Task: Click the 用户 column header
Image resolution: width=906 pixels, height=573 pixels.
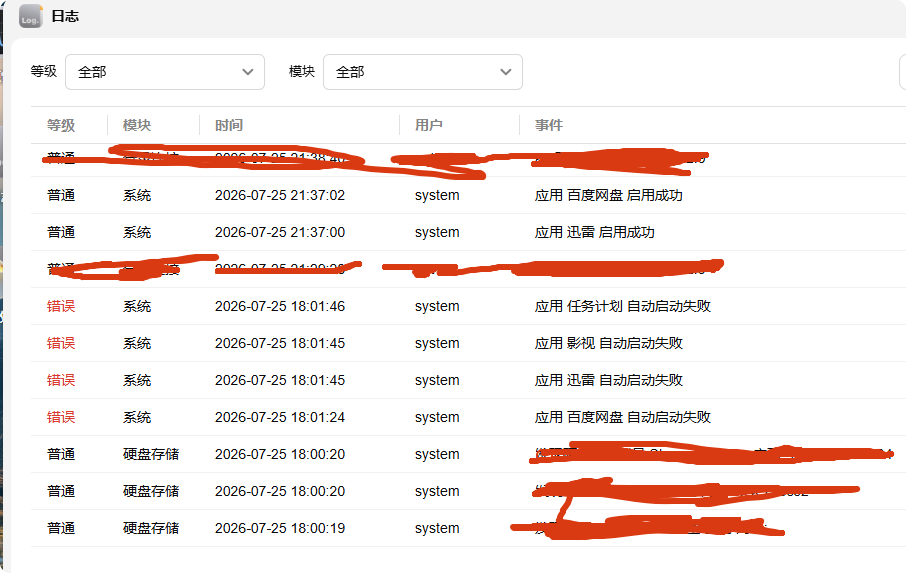Action: pyautogui.click(x=429, y=125)
